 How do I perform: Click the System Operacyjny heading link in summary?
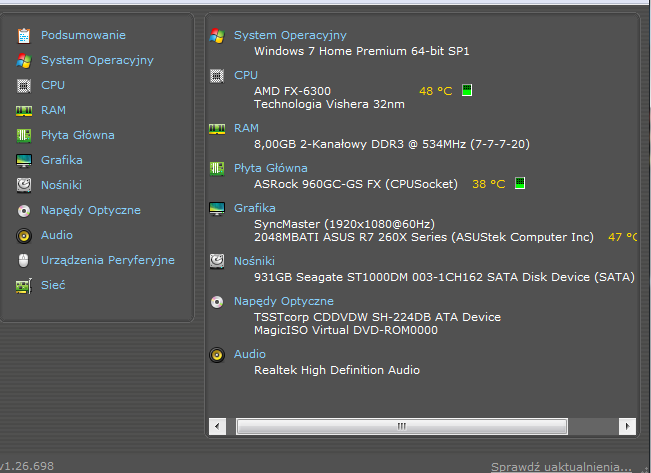click(290, 36)
